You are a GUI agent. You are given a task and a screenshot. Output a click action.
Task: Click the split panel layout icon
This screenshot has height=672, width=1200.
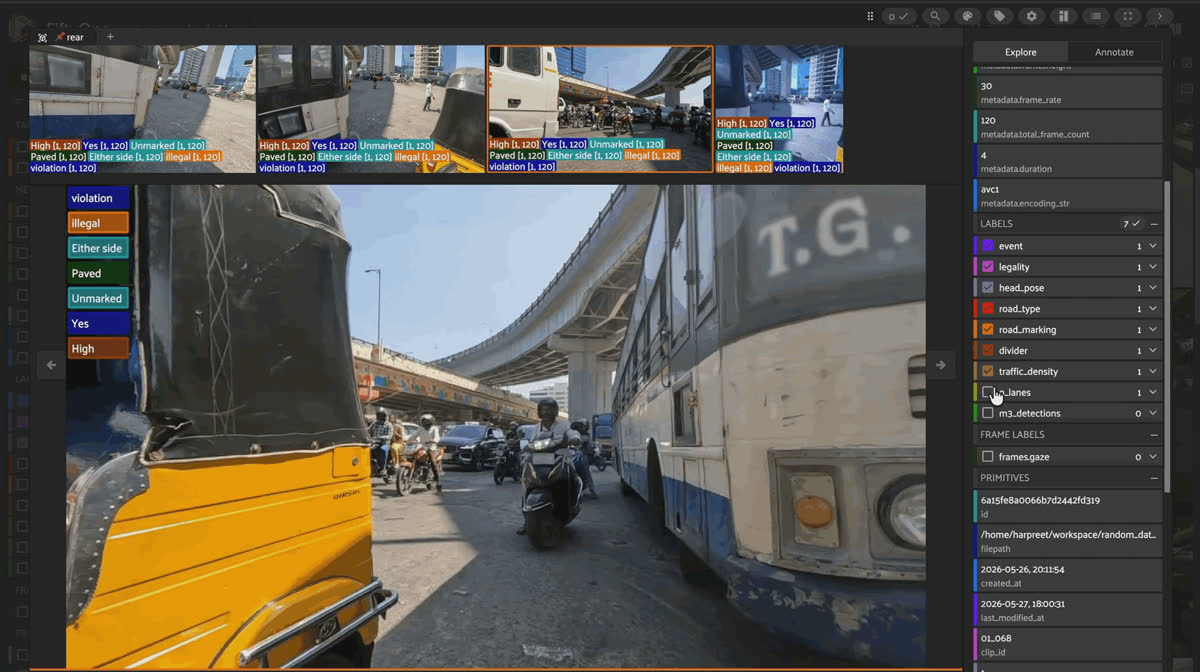point(1063,16)
